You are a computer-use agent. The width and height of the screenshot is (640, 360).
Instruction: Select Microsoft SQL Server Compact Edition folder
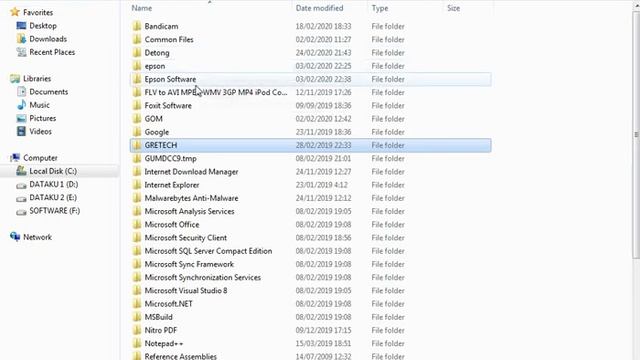point(208,251)
